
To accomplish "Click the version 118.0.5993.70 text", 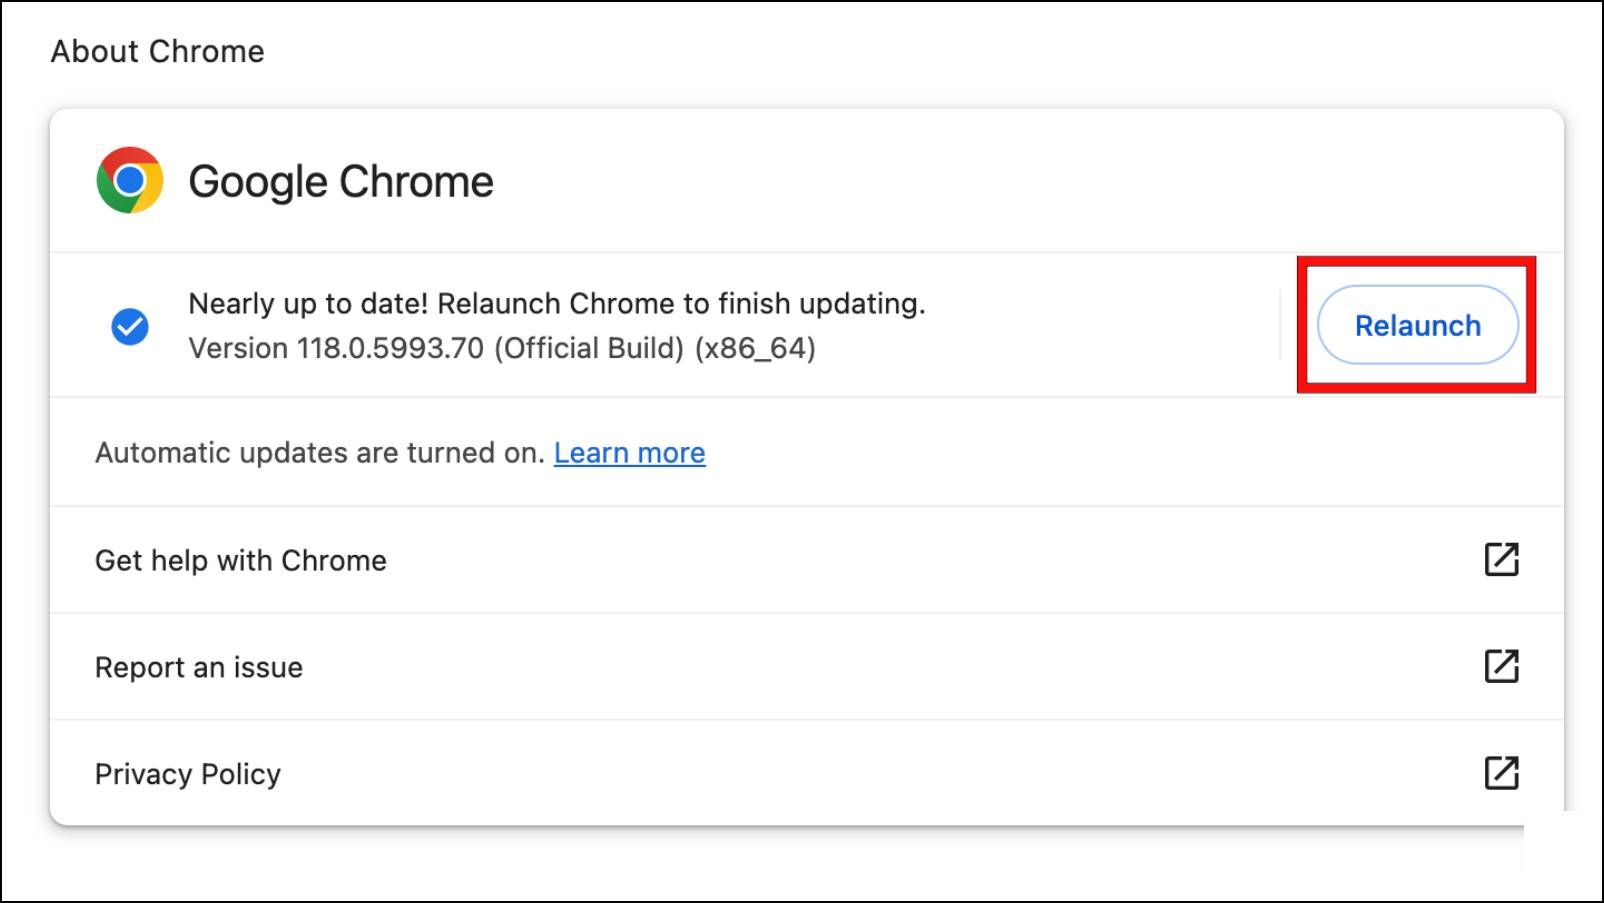I will 502,348.
